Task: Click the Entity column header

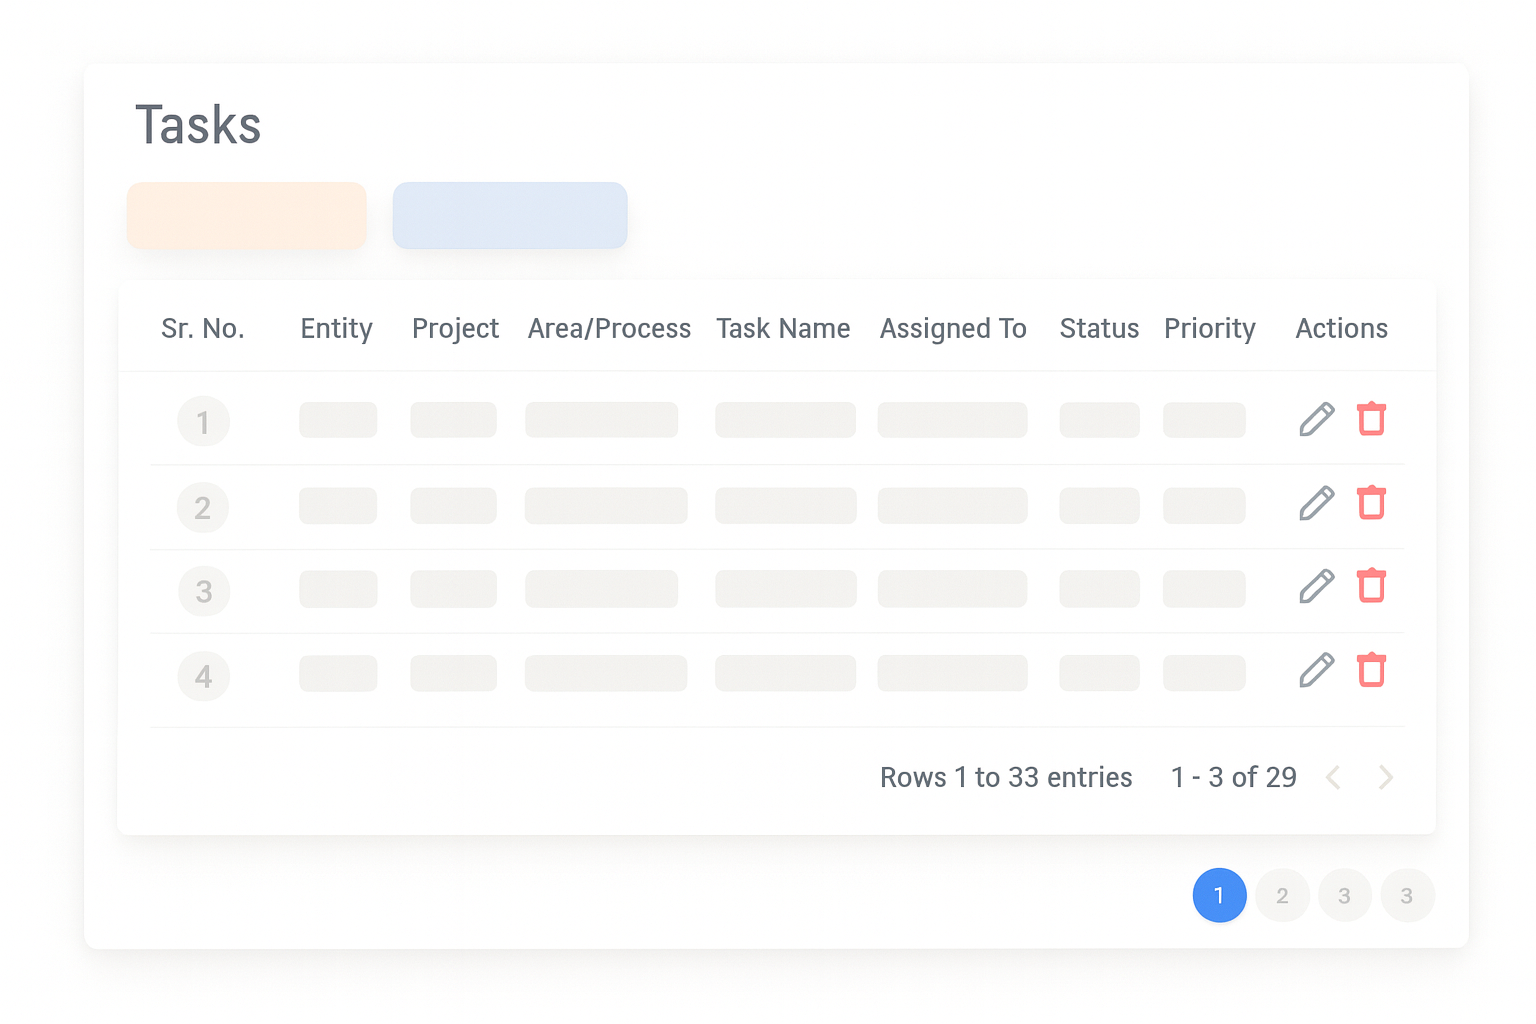Action: tap(337, 329)
